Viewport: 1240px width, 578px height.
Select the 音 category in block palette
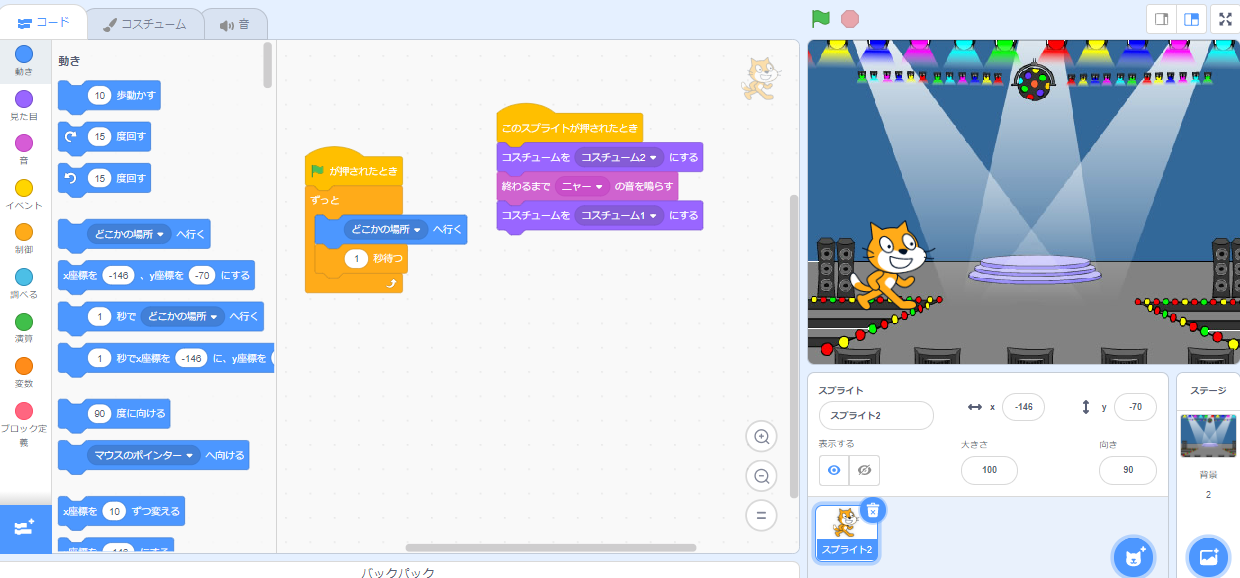coord(24,149)
